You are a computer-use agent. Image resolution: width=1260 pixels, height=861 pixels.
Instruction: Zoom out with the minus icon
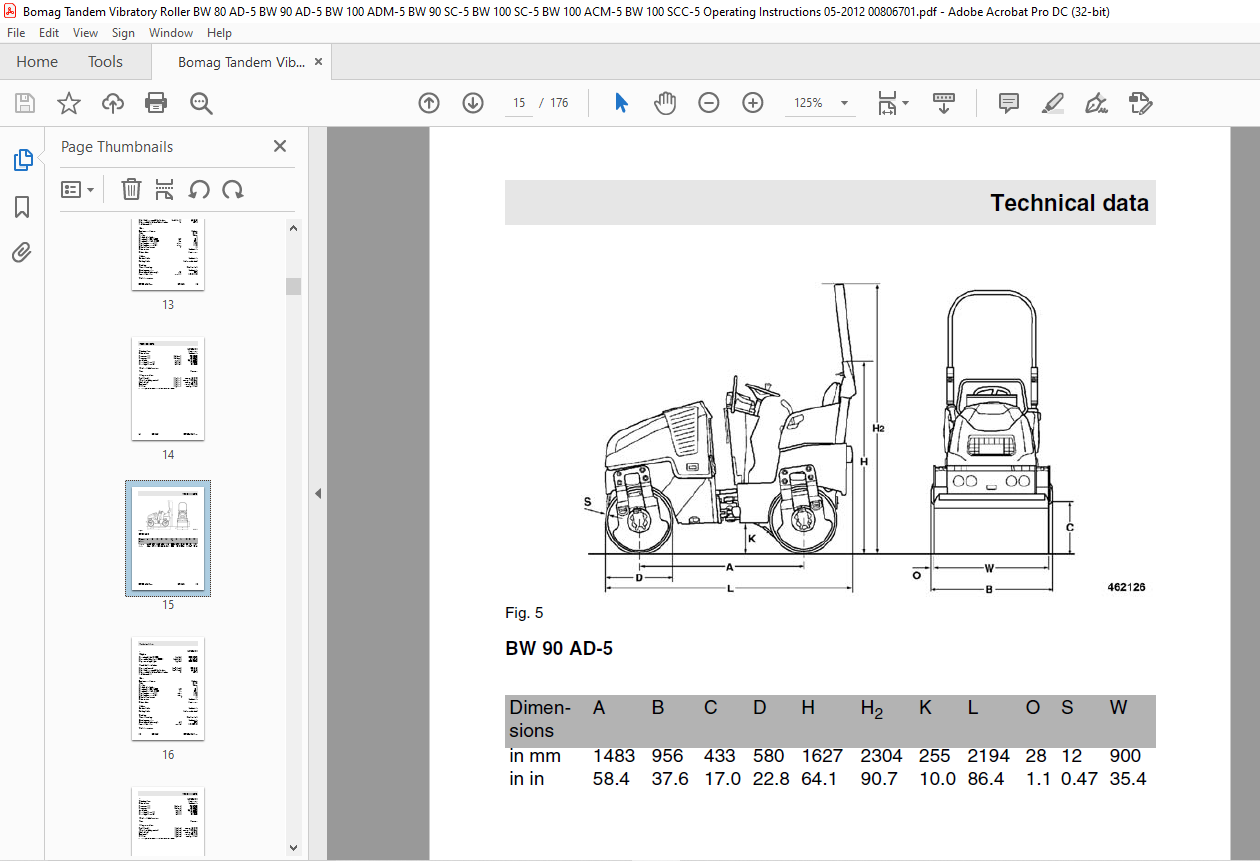[709, 103]
